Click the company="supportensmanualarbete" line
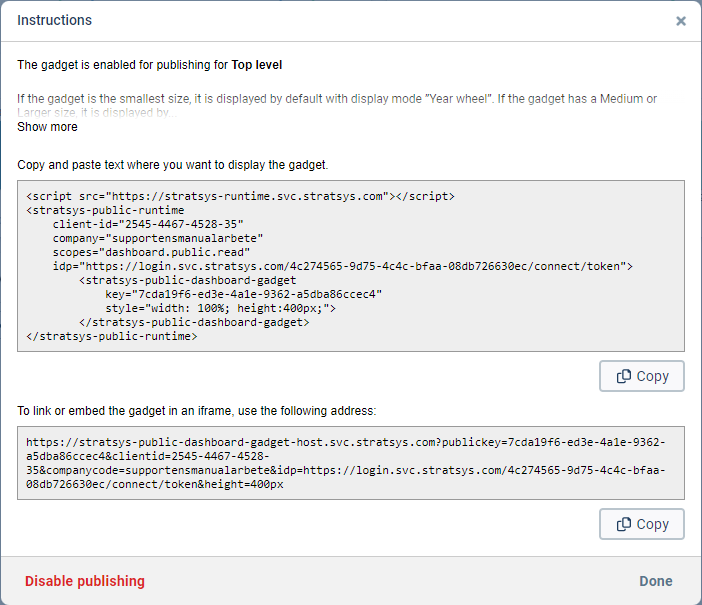 point(157,239)
